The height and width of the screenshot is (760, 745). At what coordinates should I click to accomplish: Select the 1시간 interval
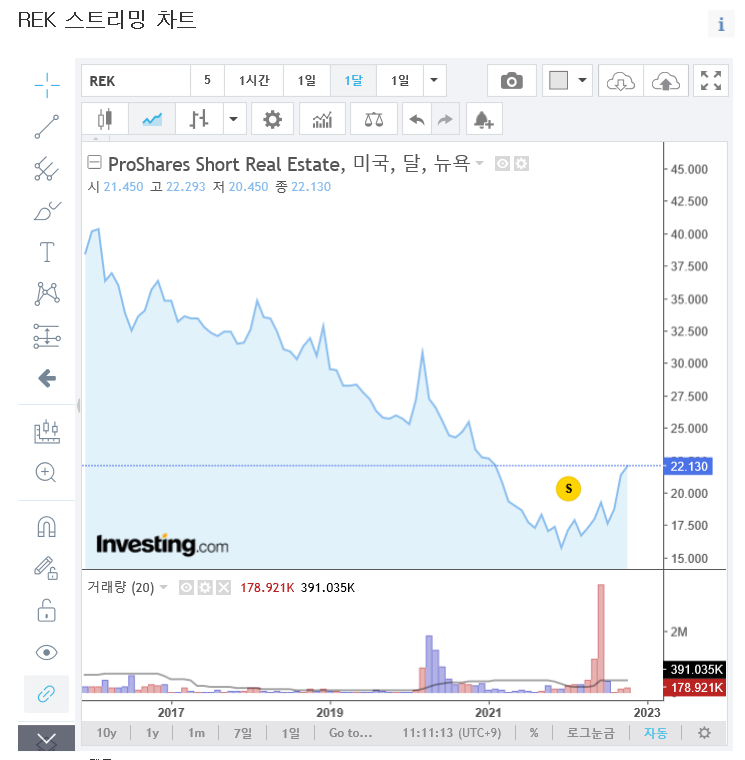point(254,80)
